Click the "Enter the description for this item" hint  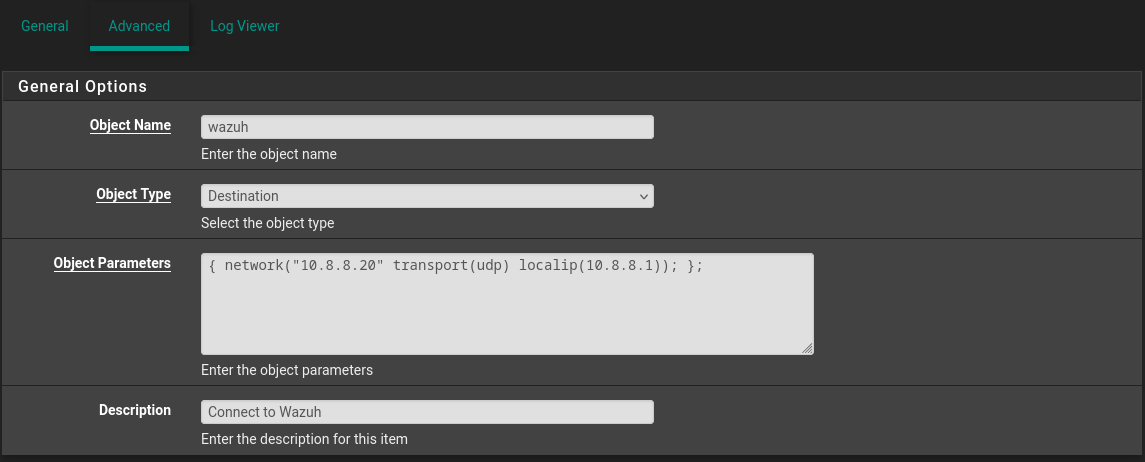point(304,439)
